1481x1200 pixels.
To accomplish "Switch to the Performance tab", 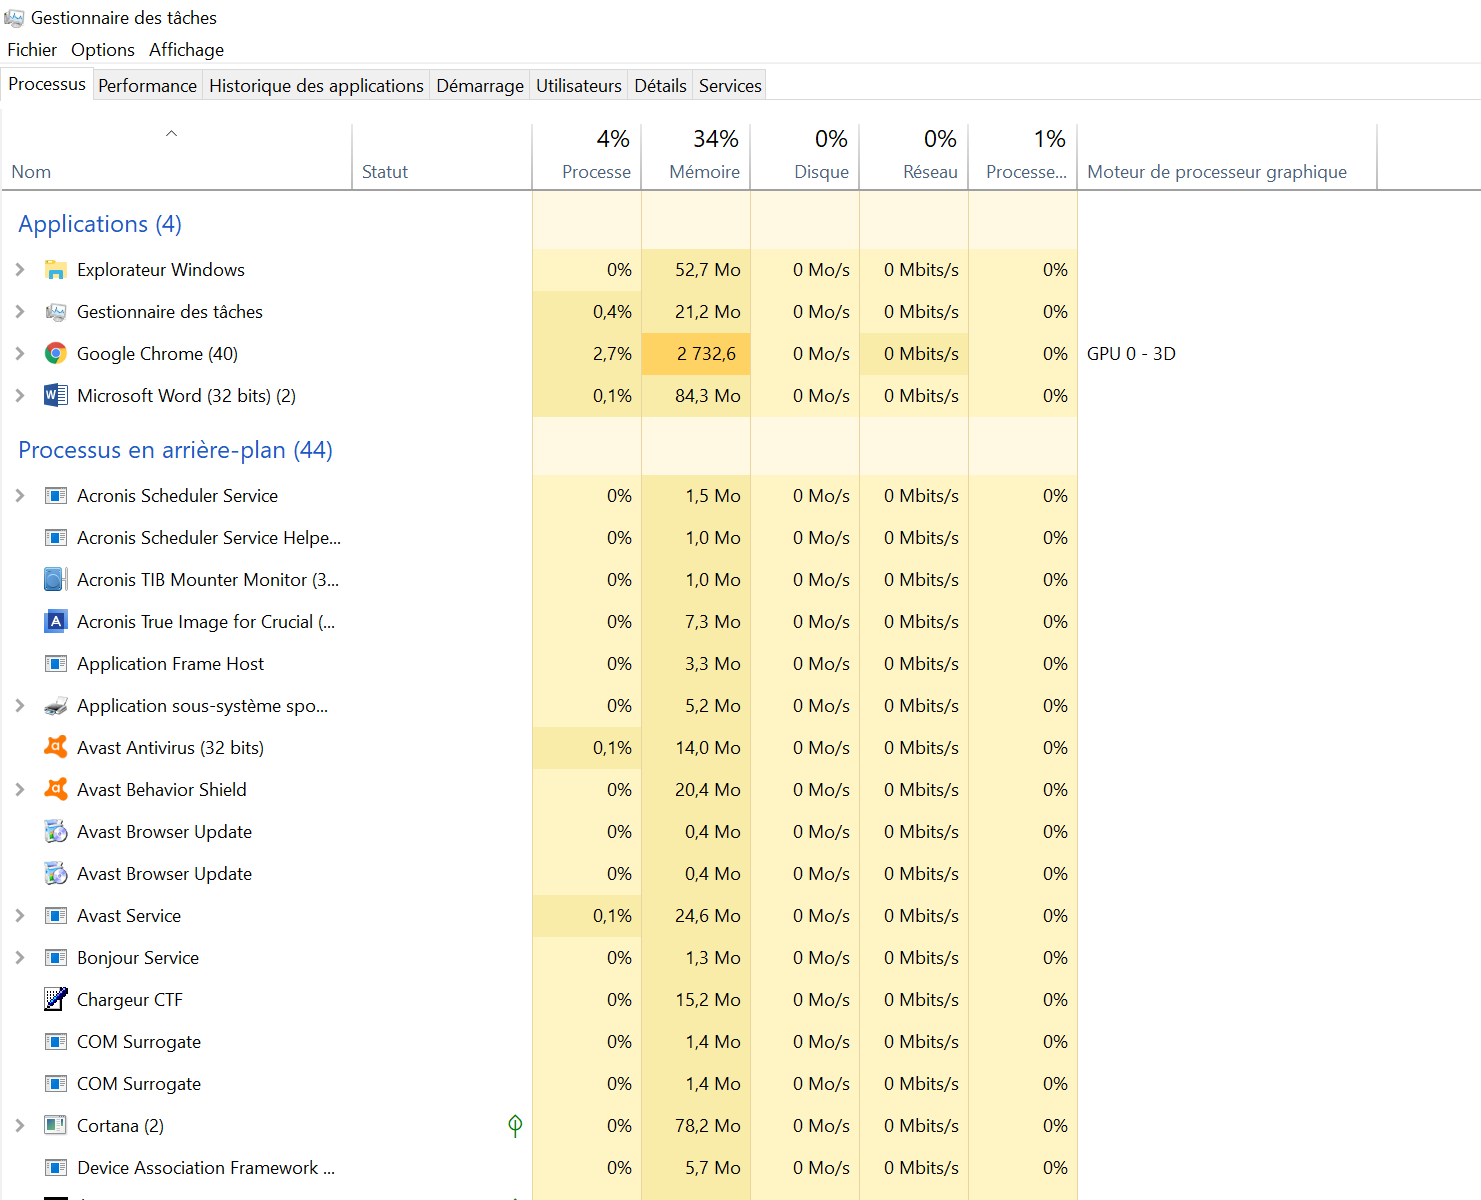I will (147, 86).
